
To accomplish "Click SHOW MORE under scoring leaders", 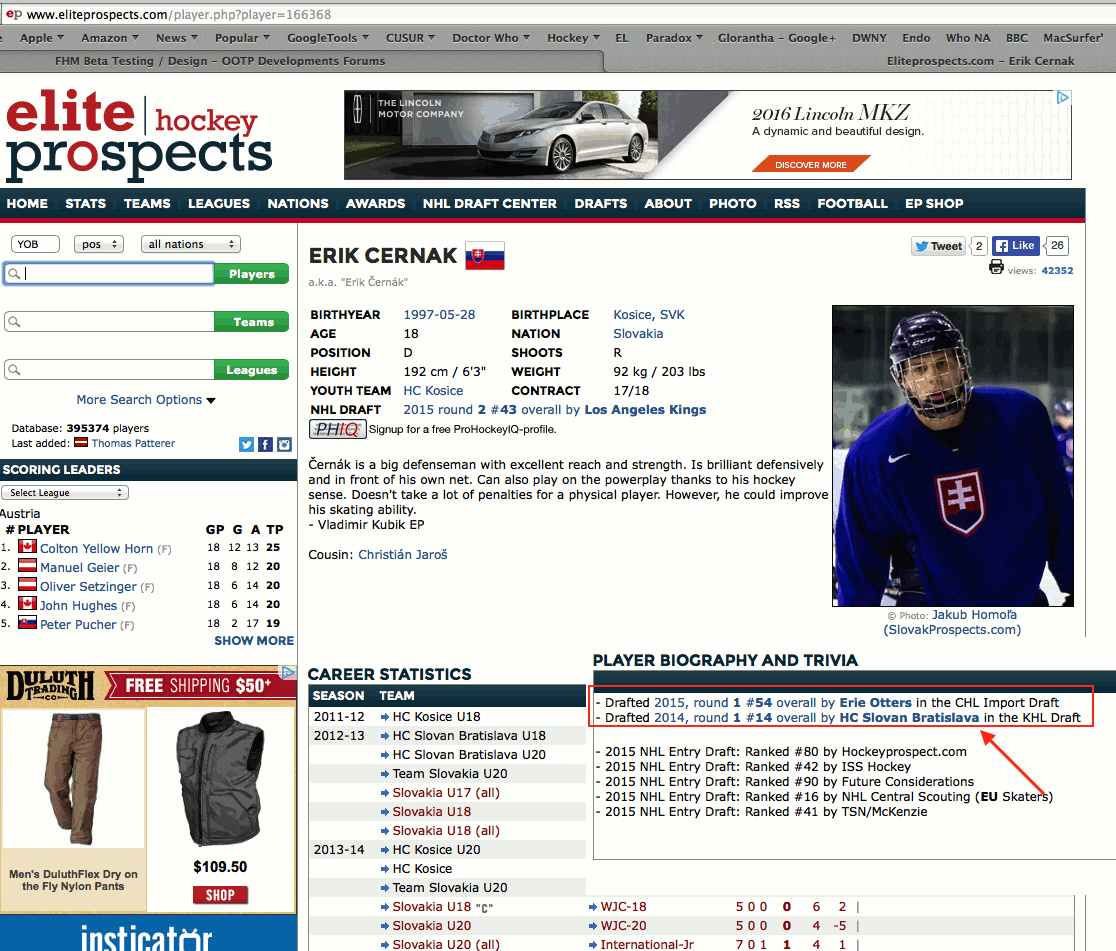I will point(254,641).
